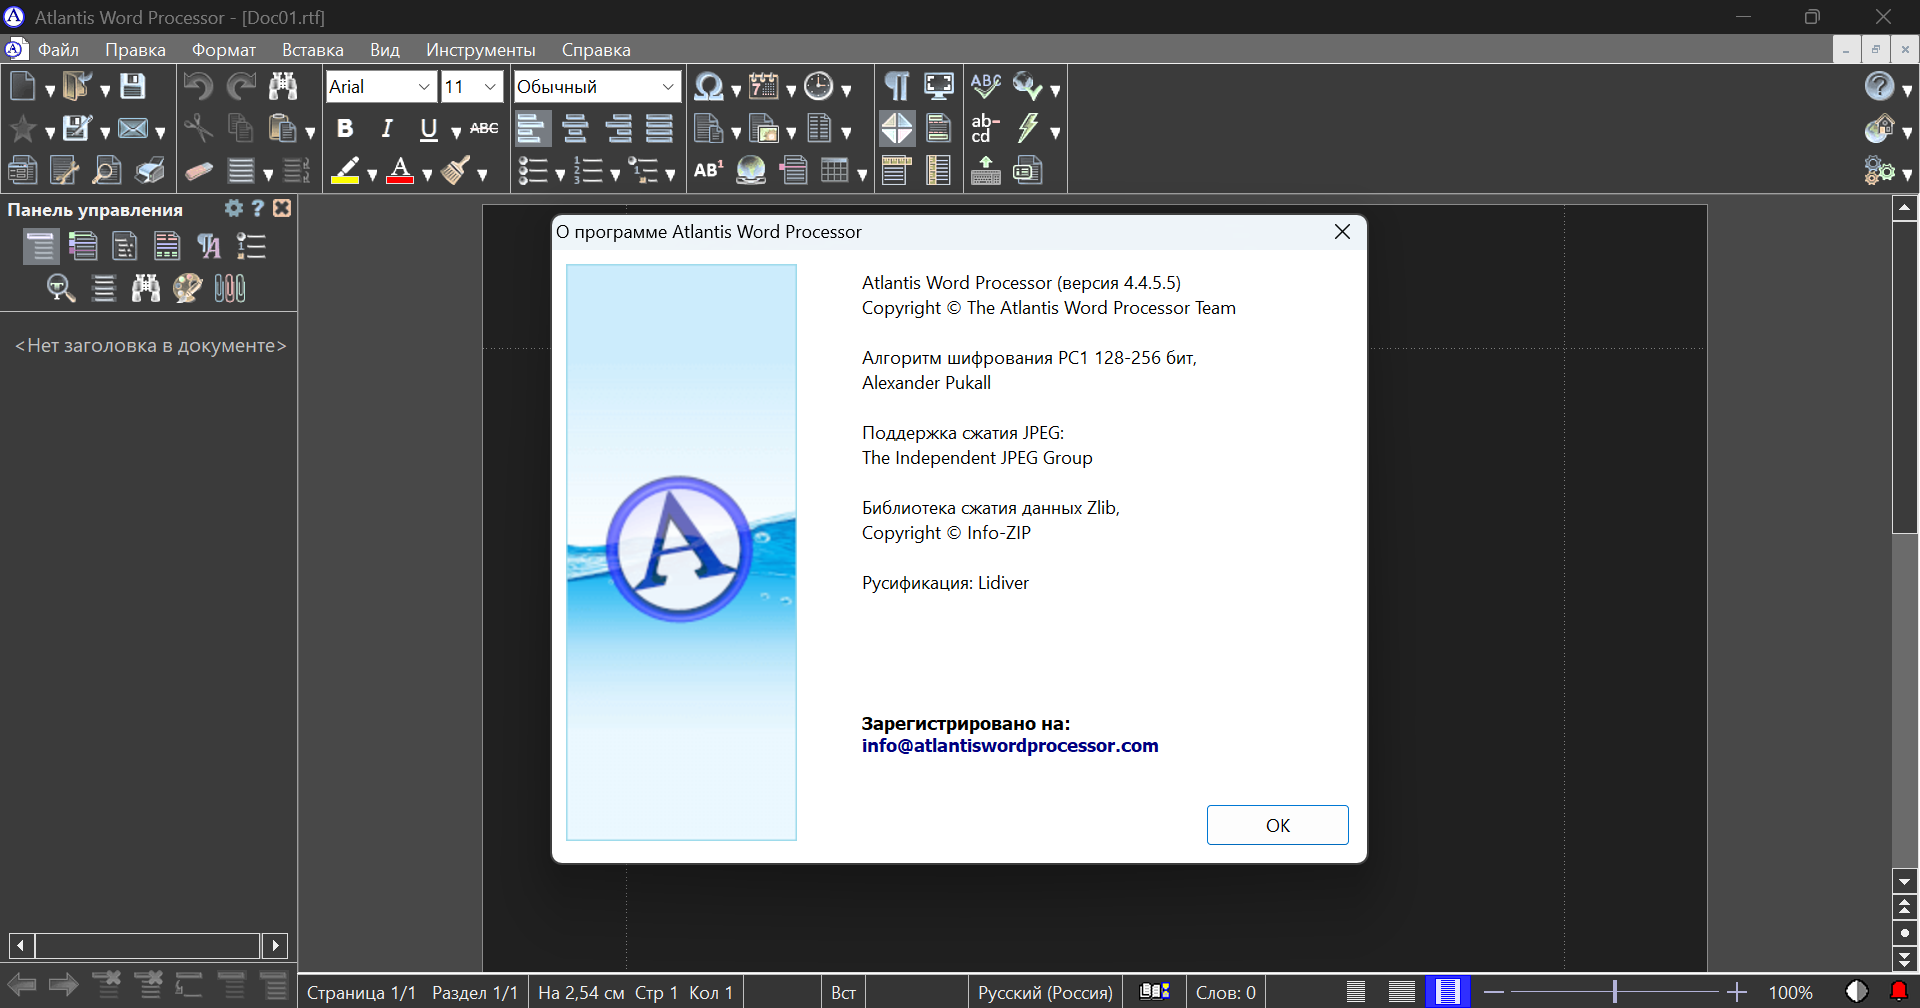Open Find with the binoculars icon
This screenshot has height=1008, width=1920.
[283, 86]
